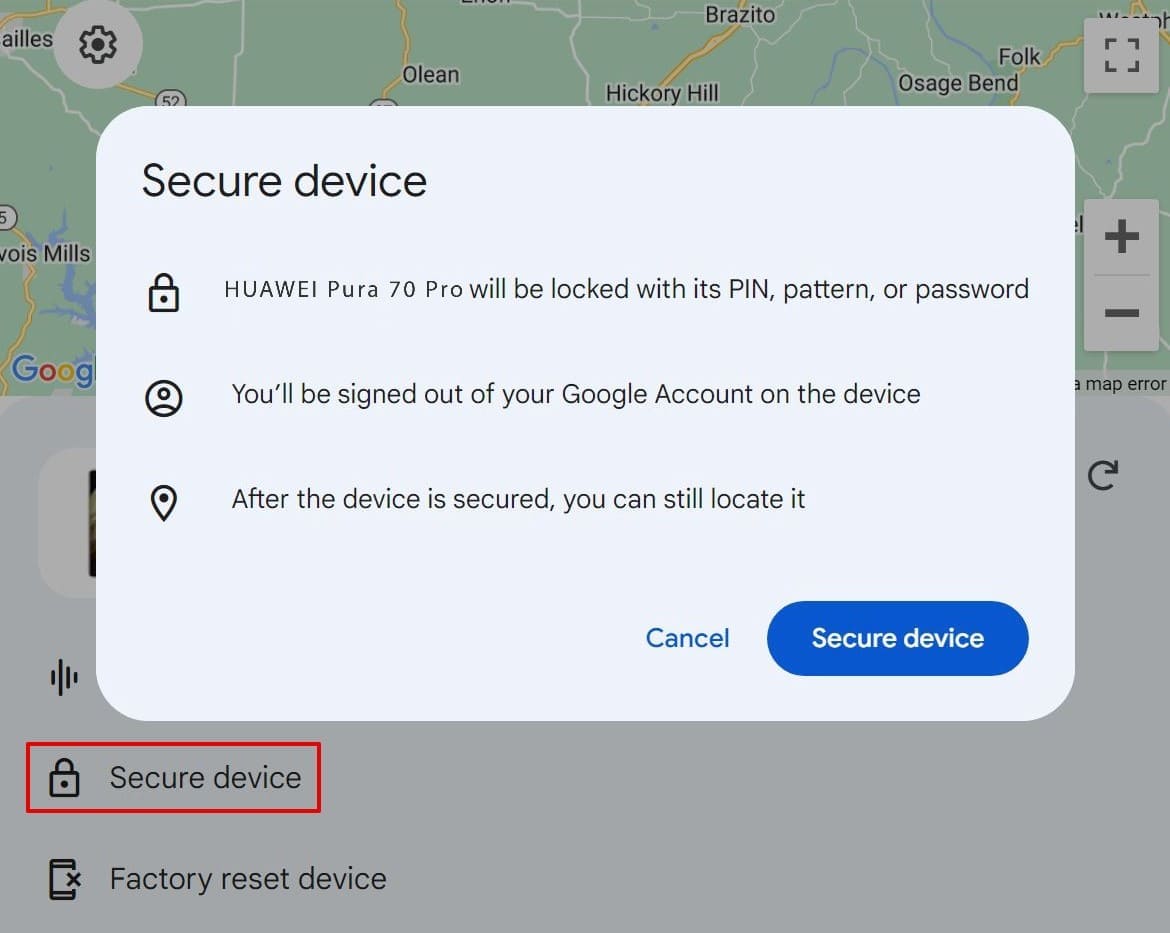Click the Google Account sign-out icon
The image size is (1170, 933).
click(x=164, y=397)
